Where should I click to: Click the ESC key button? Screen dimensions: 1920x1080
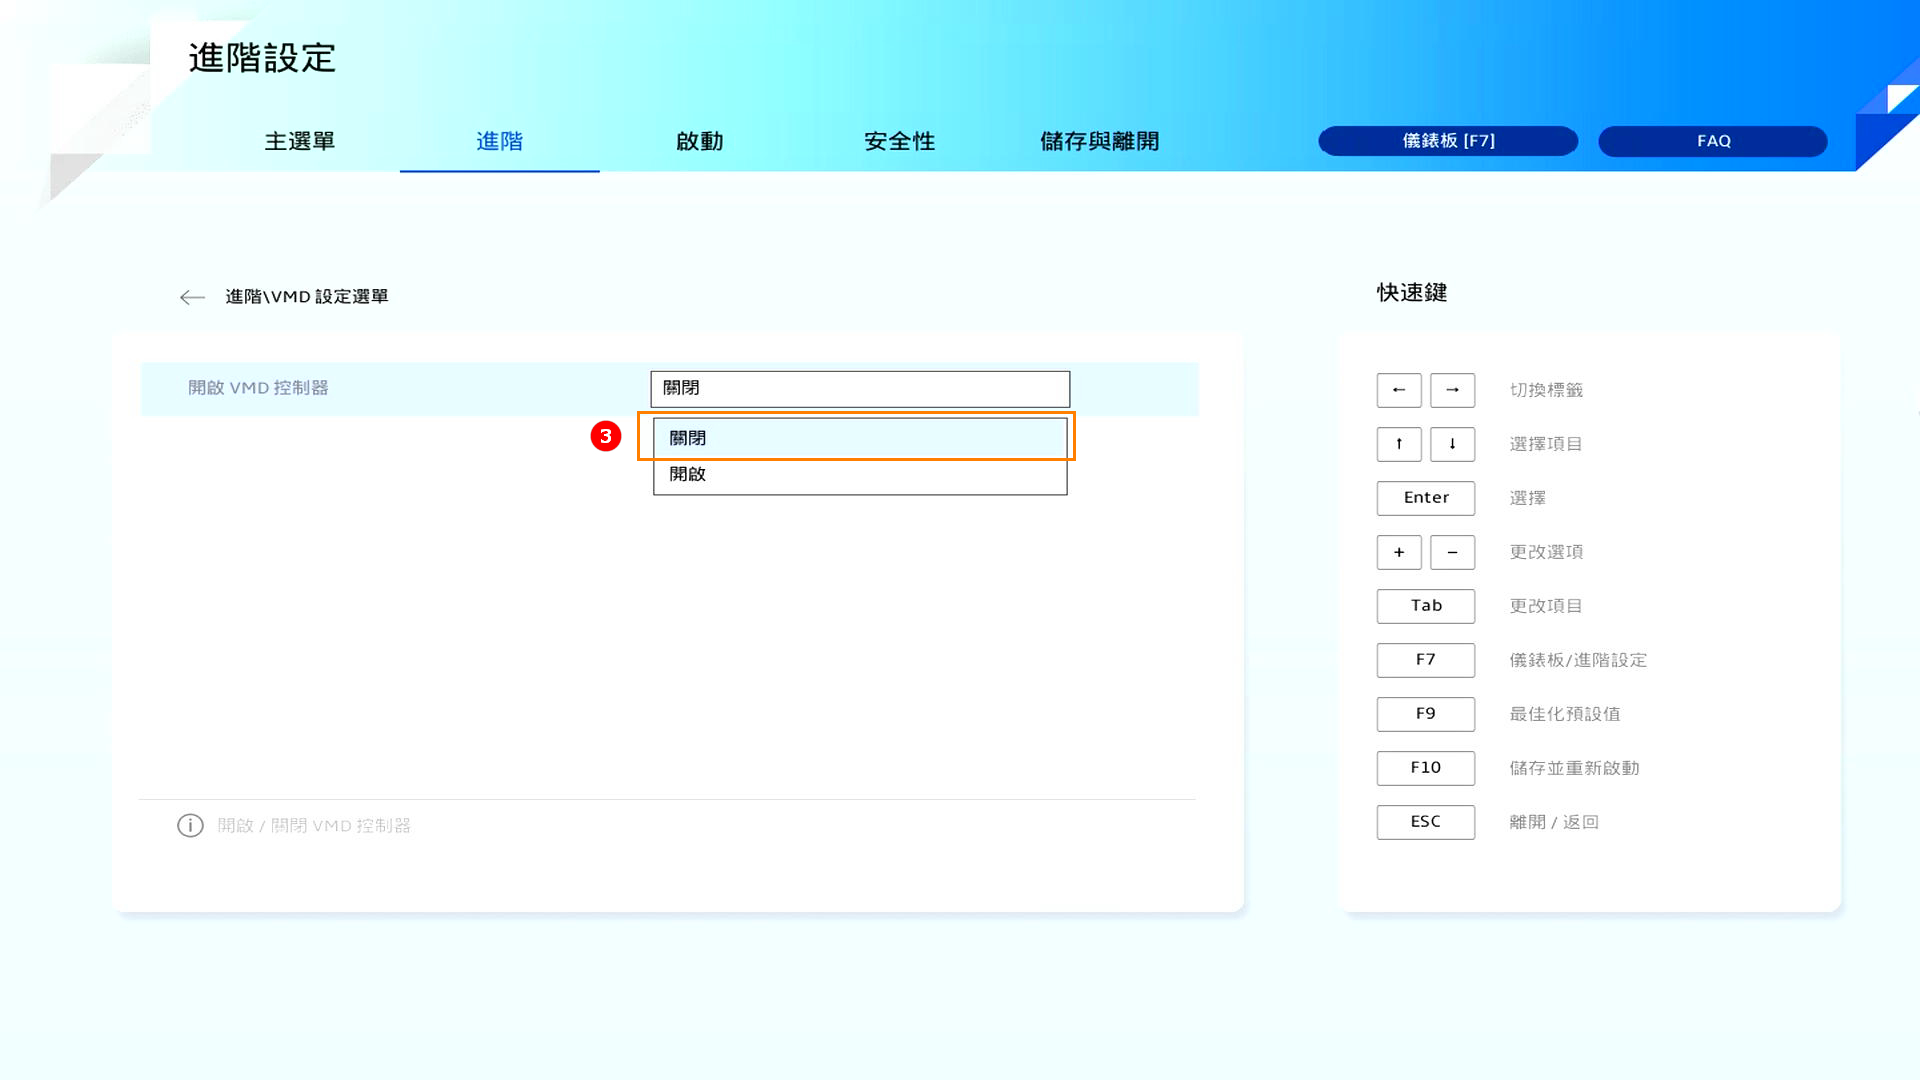[x=1425, y=822]
